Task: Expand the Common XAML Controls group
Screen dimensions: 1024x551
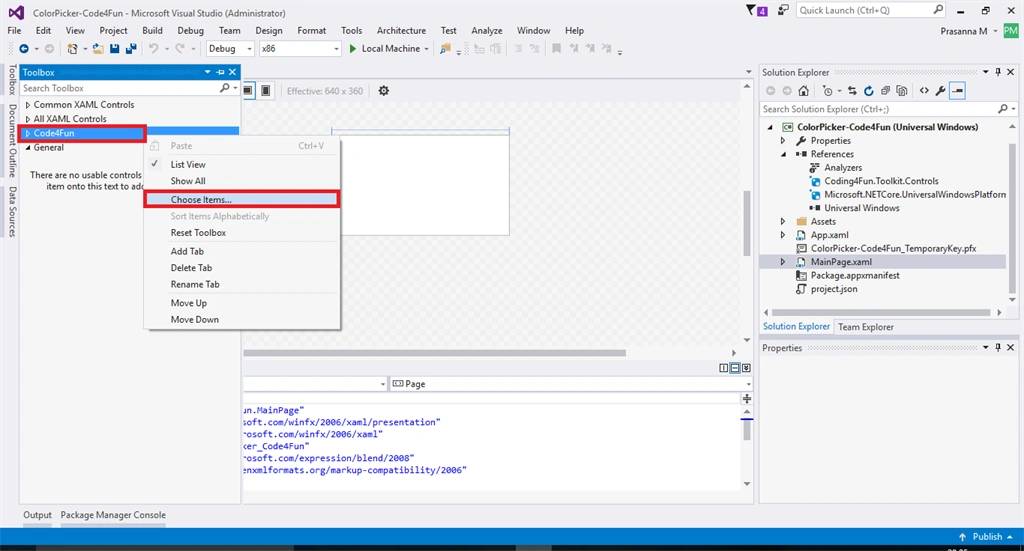Action: click(x=28, y=104)
